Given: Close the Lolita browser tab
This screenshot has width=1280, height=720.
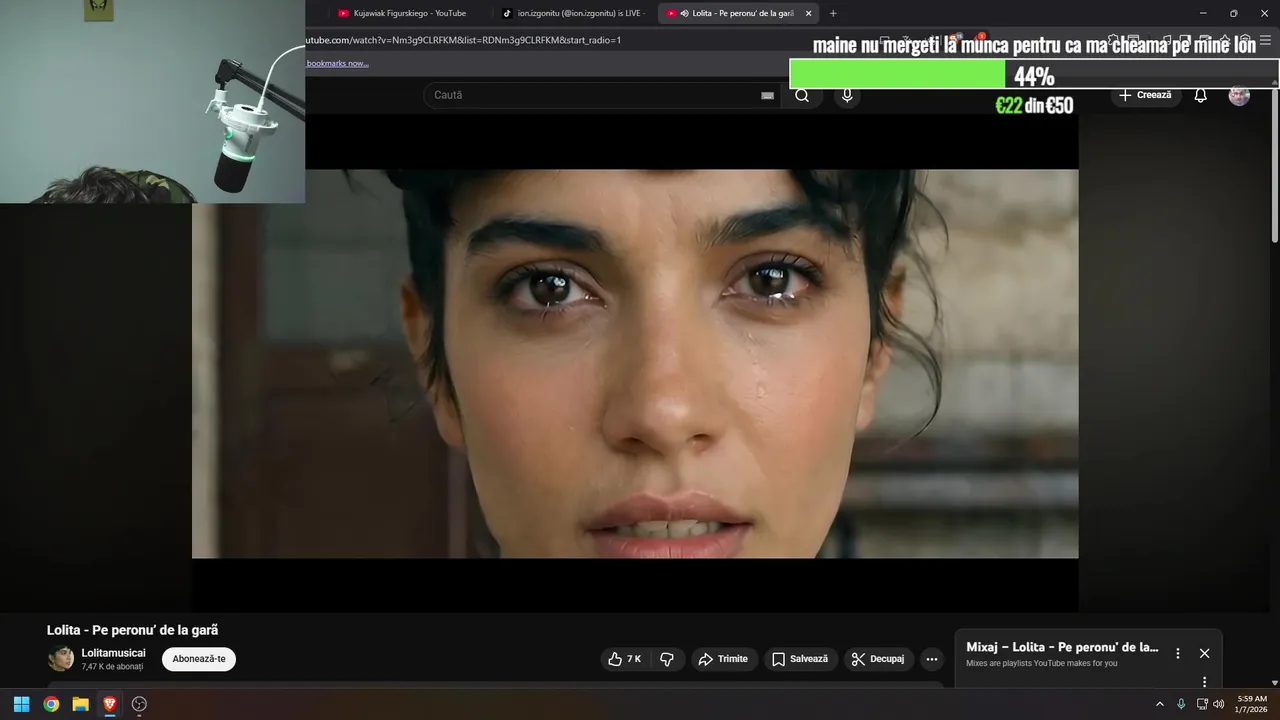Looking at the screenshot, I should 809,13.
